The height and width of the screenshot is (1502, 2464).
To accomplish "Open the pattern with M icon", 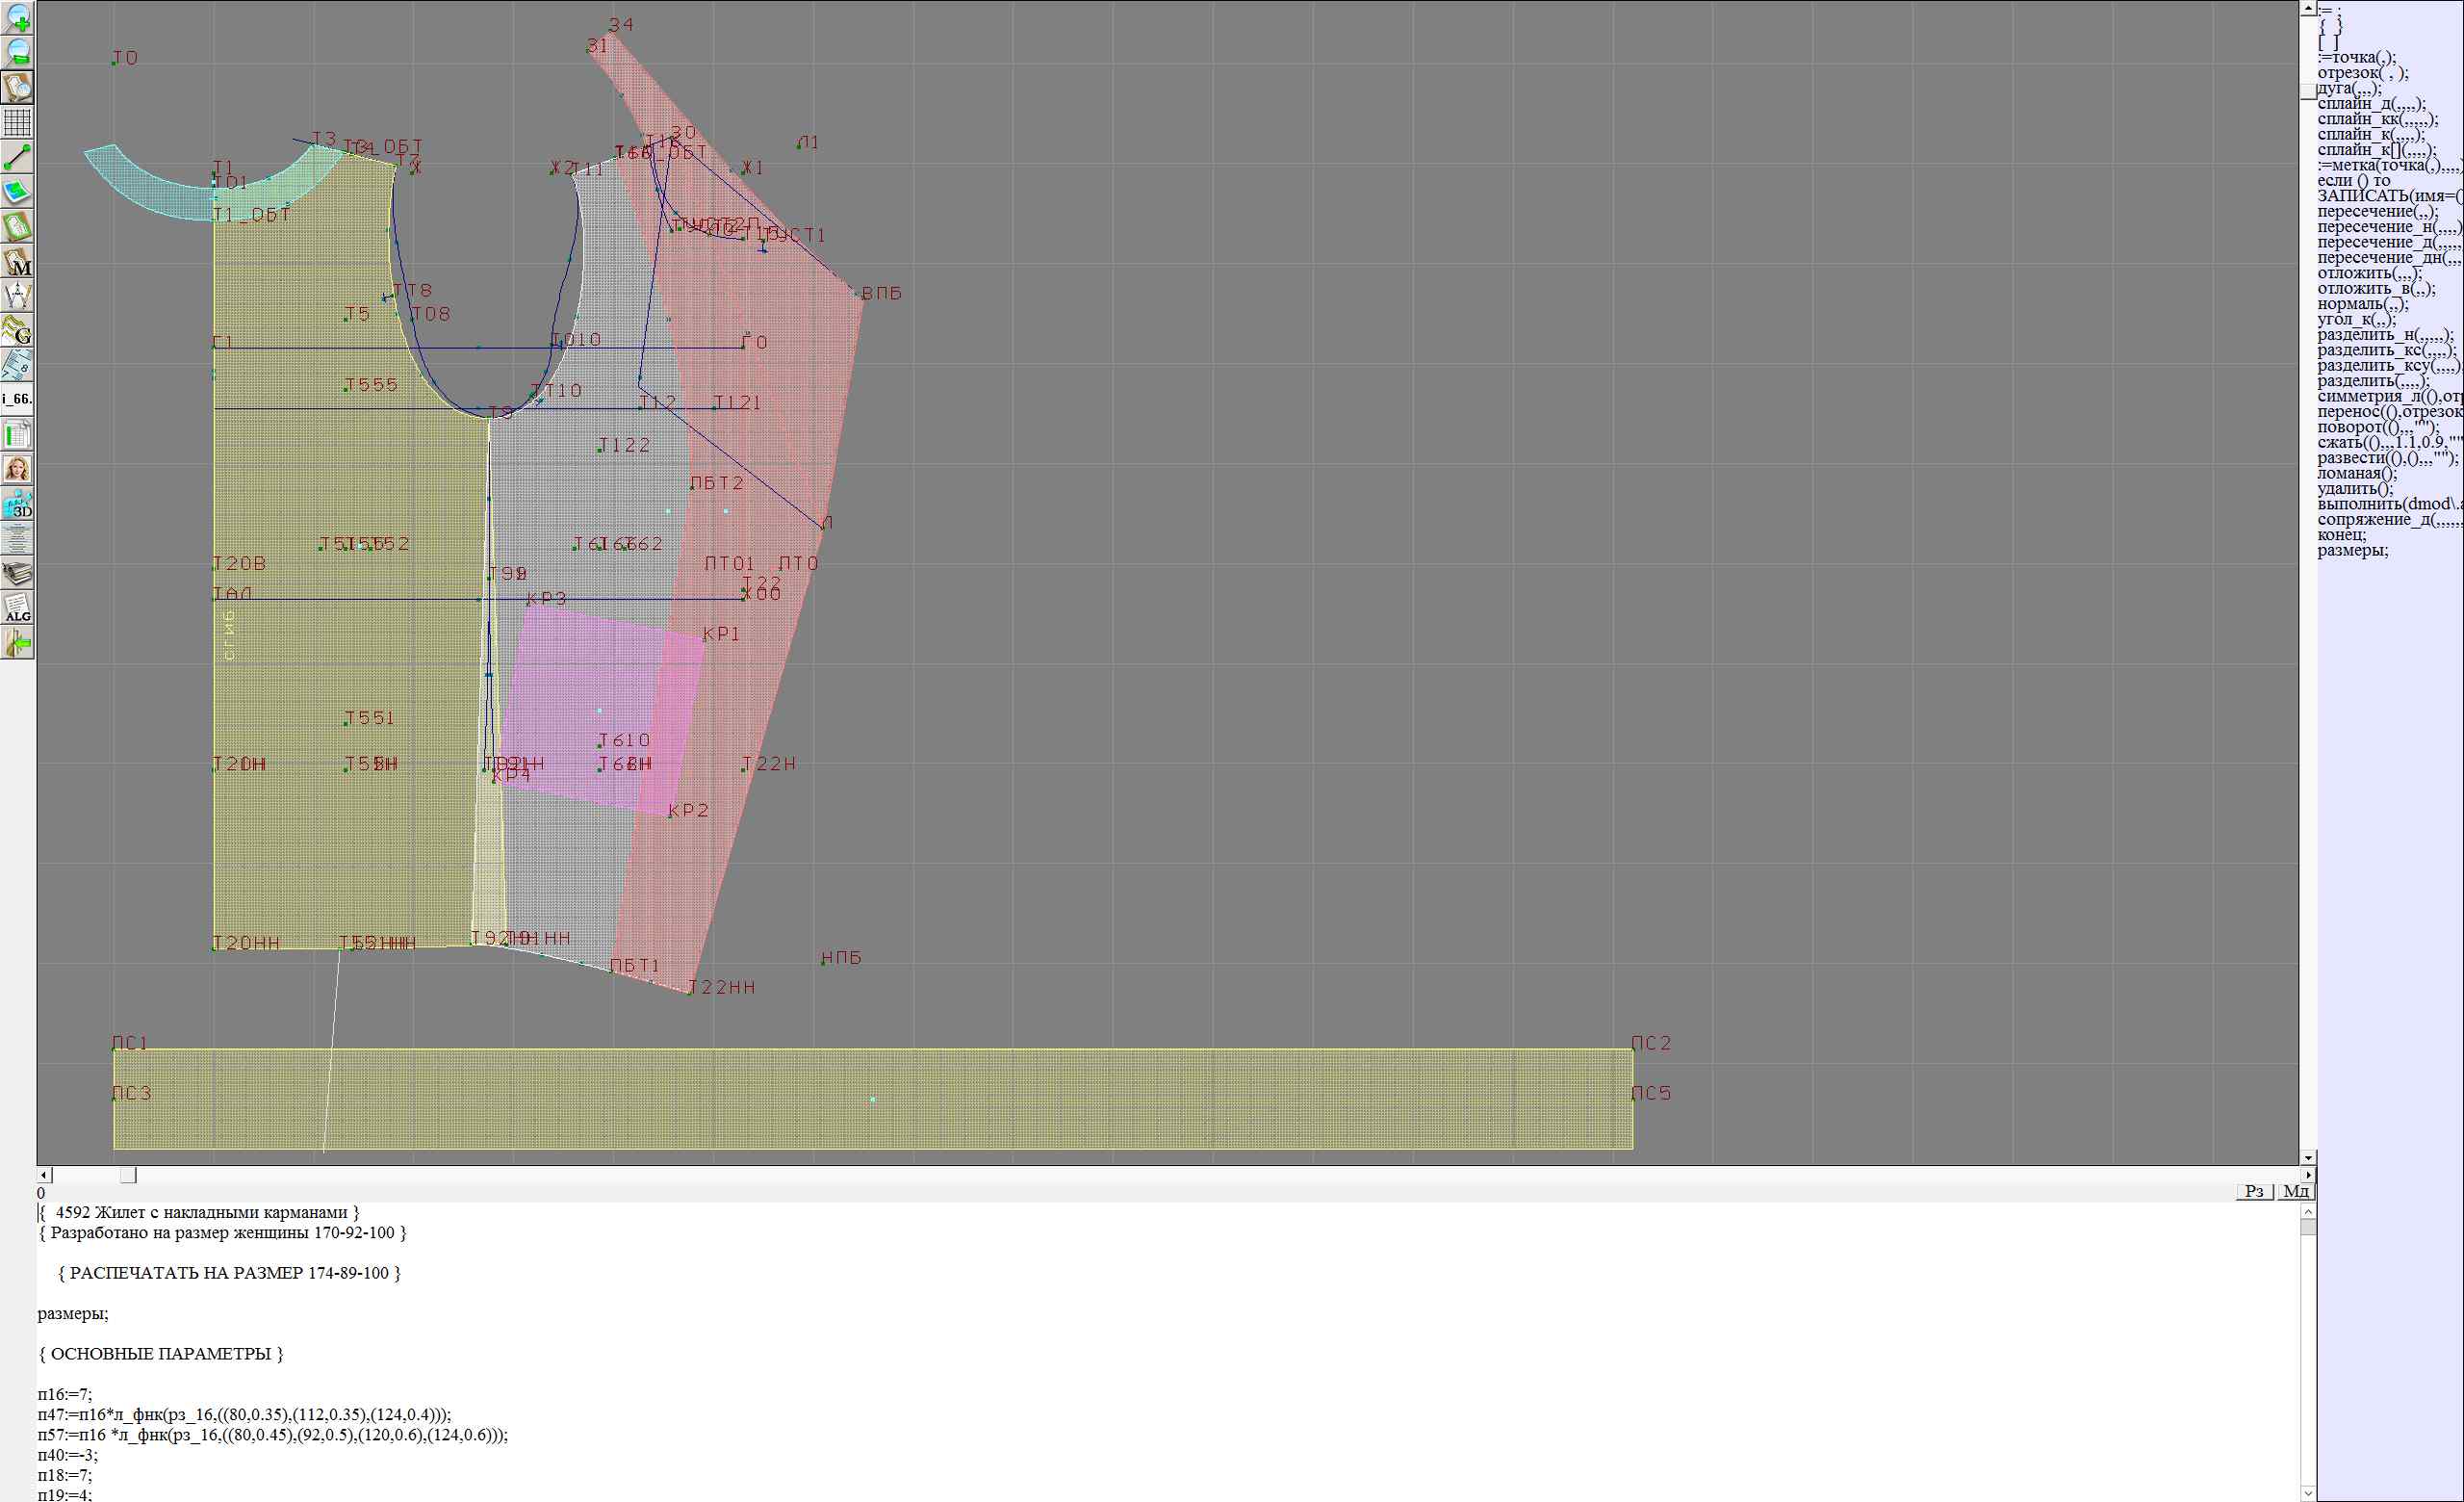I will [x=18, y=262].
